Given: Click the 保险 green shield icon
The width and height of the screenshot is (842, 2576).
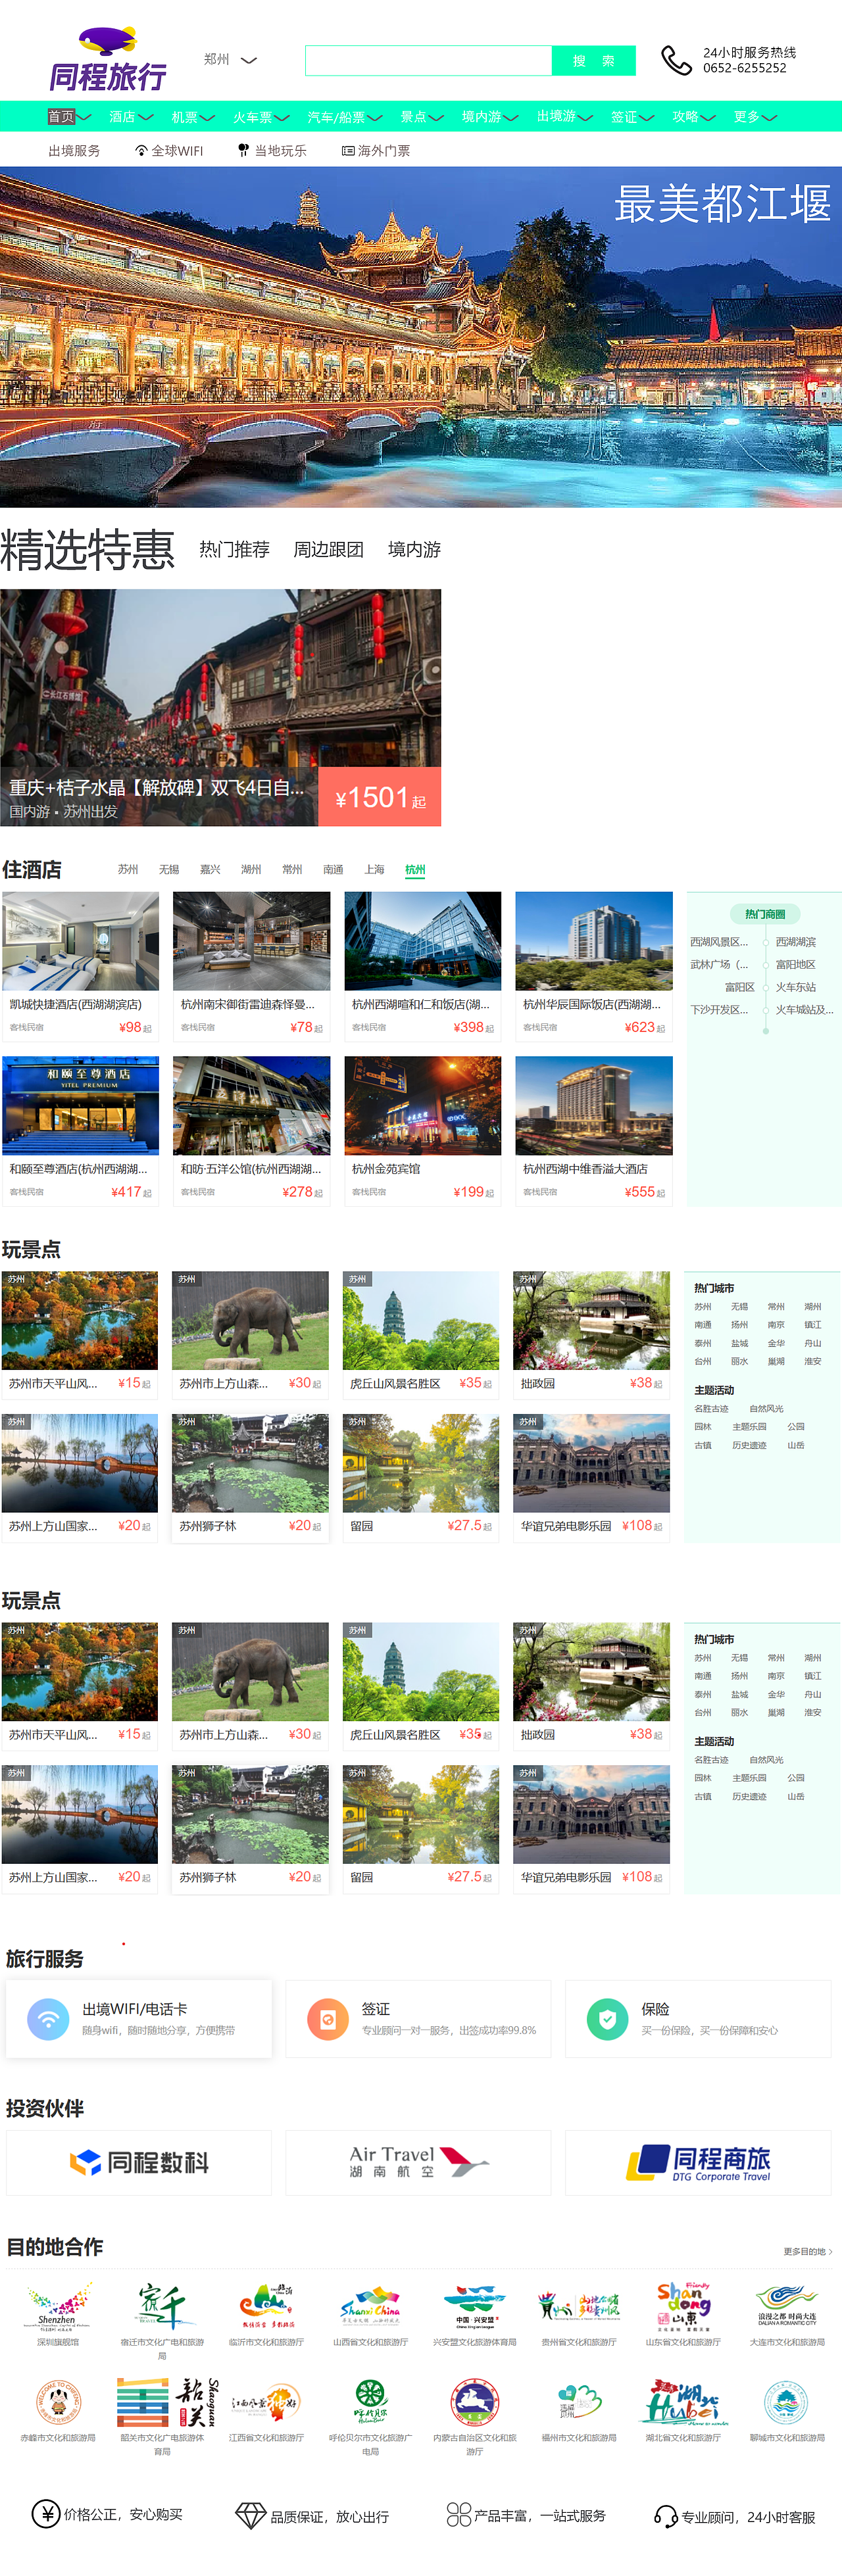Looking at the screenshot, I should 607,2018.
